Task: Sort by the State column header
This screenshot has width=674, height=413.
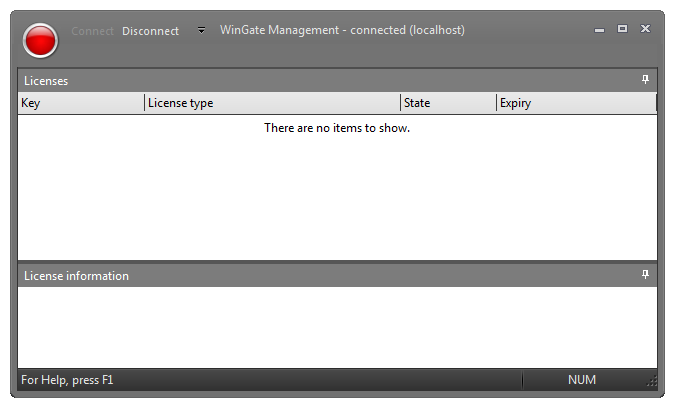Action: [448, 103]
